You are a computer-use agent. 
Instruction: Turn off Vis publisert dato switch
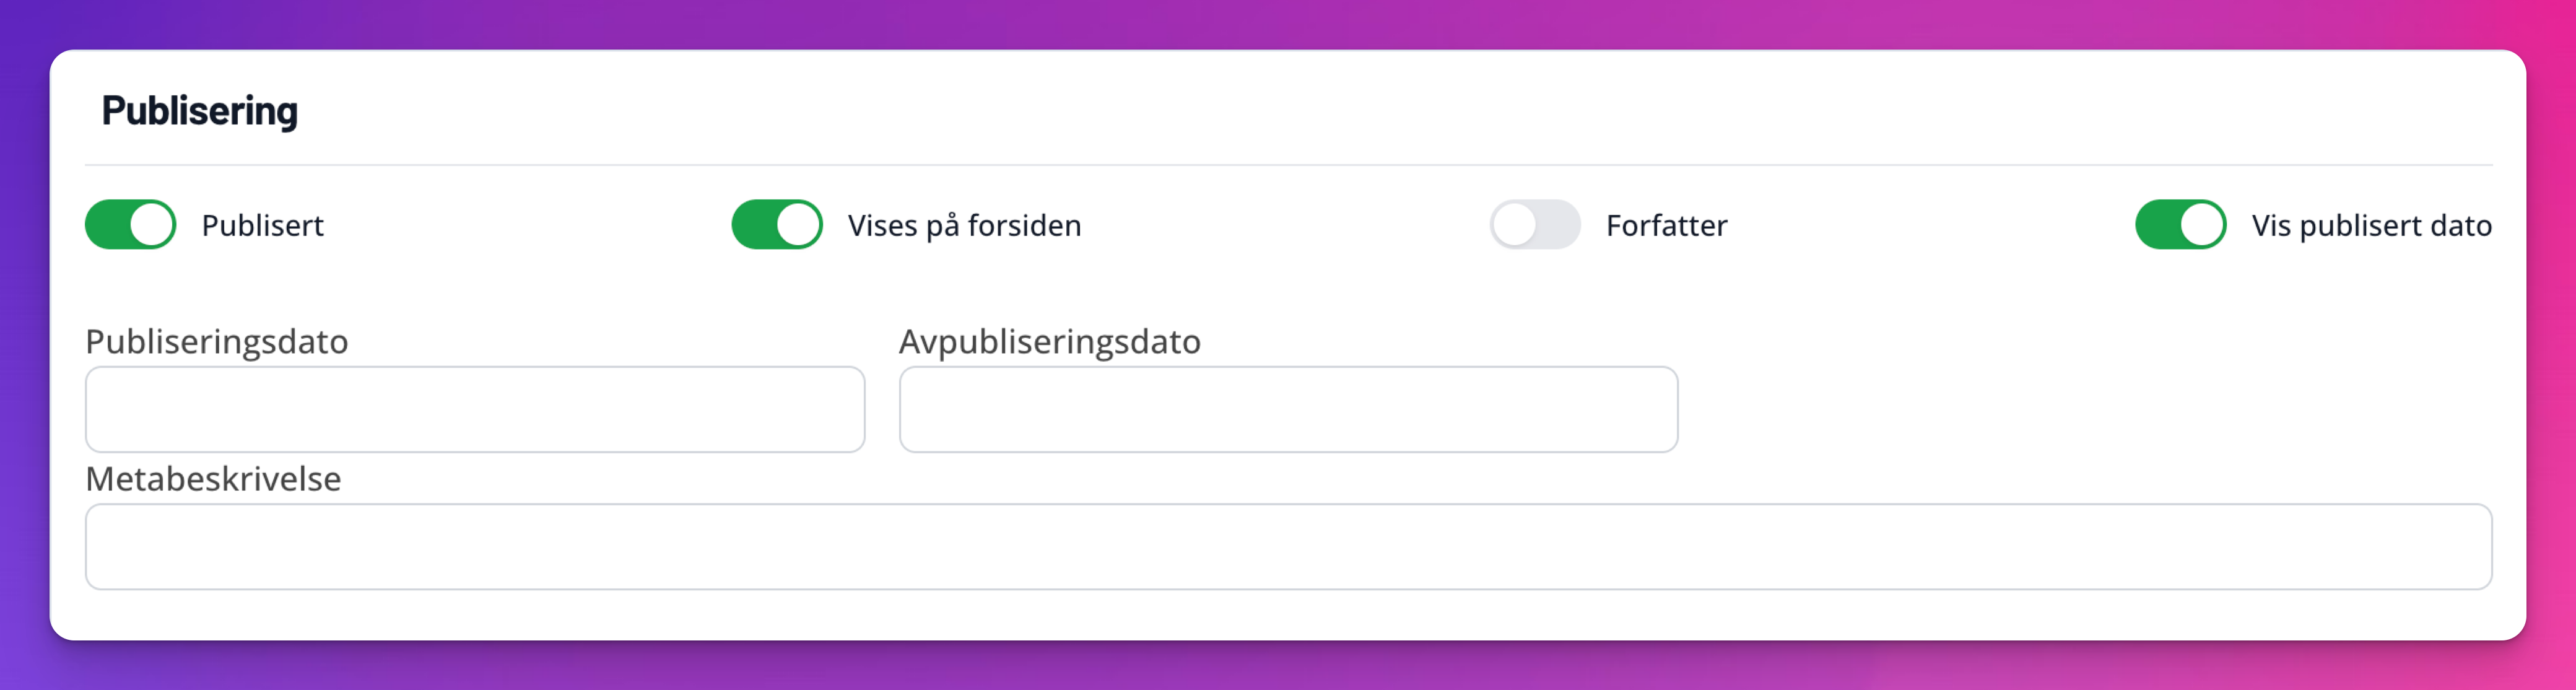click(2180, 224)
